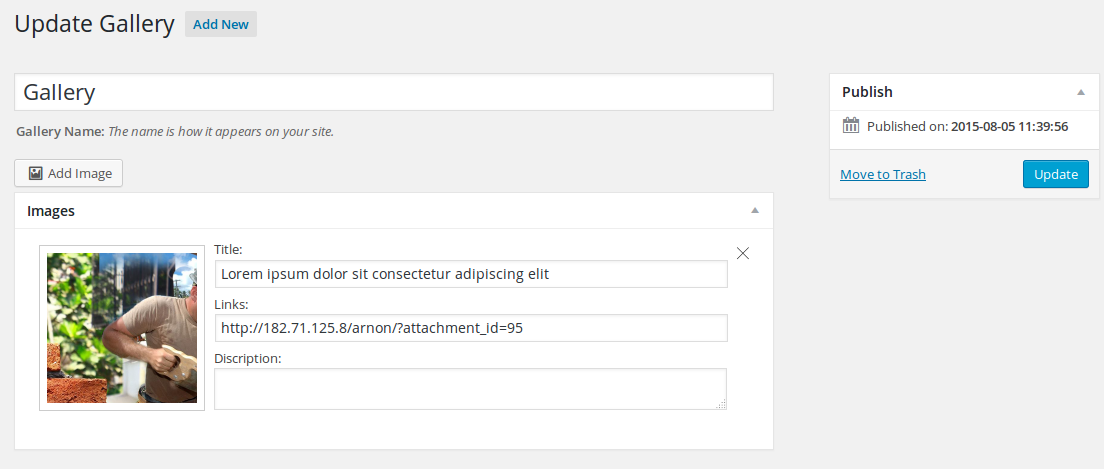Image resolution: width=1104 pixels, height=469 pixels.
Task: Focus the Gallery name input field
Action: click(x=394, y=92)
